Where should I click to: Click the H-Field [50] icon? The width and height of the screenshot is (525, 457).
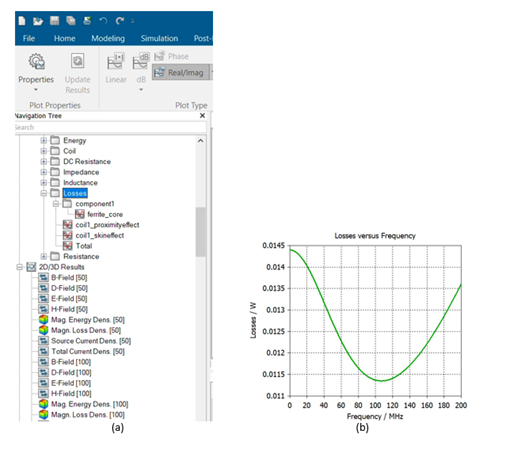pos(43,309)
